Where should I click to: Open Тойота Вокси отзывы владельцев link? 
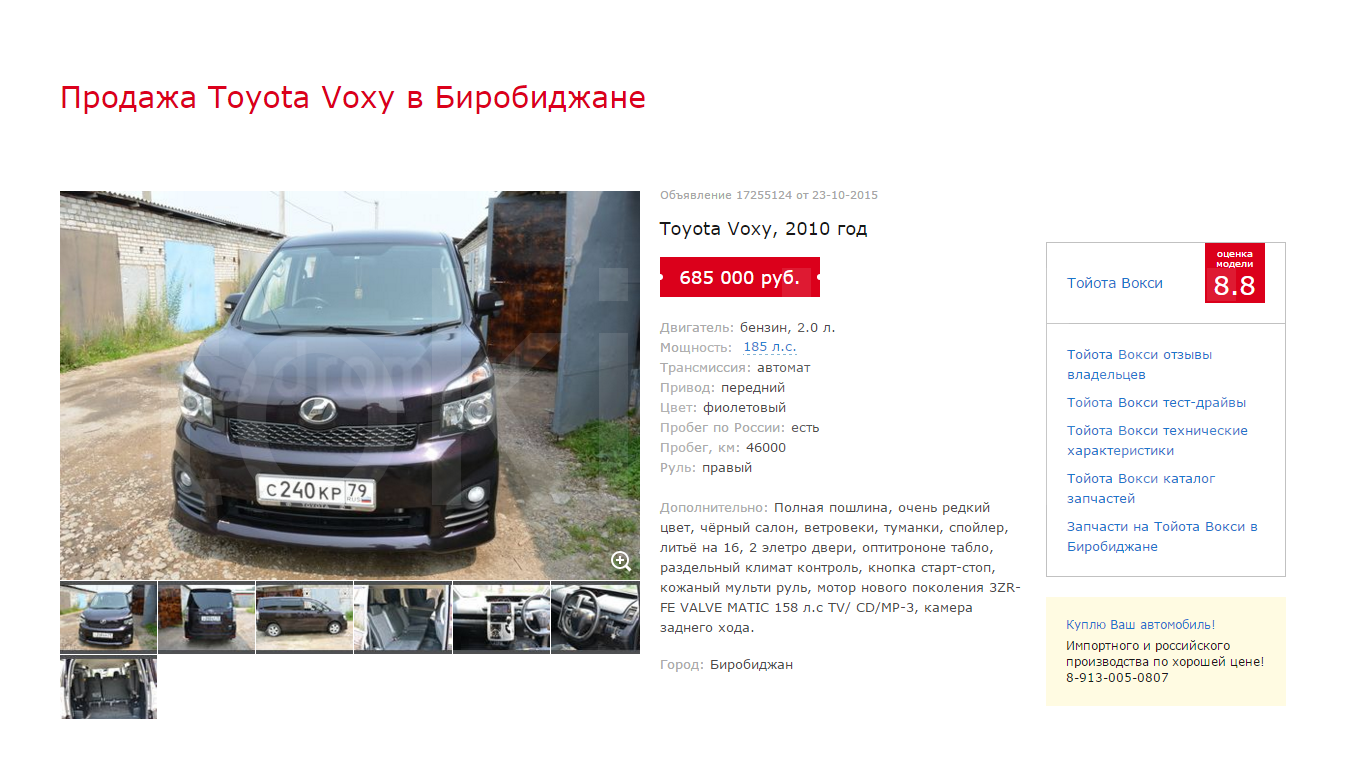(1139, 365)
